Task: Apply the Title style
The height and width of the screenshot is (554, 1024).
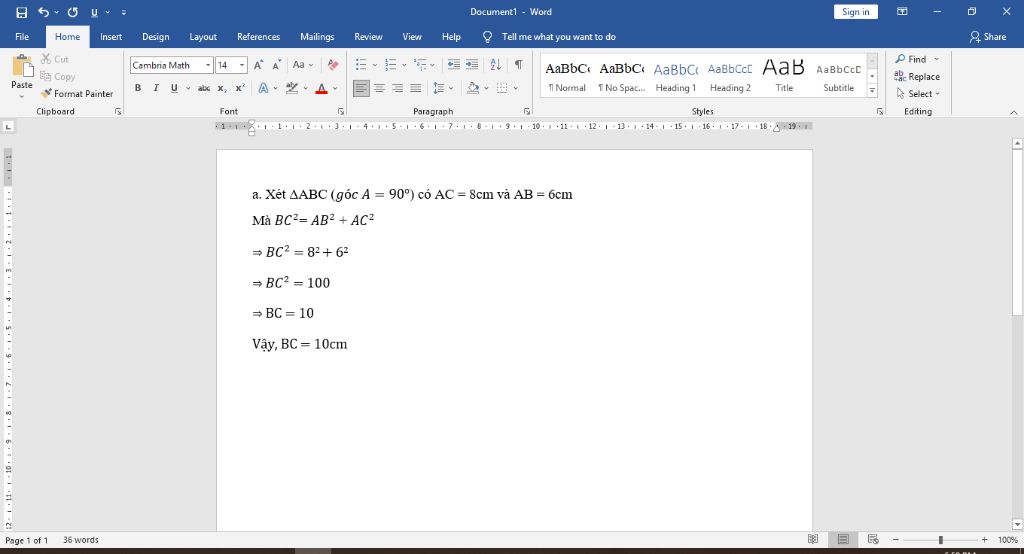Action: pos(784,76)
